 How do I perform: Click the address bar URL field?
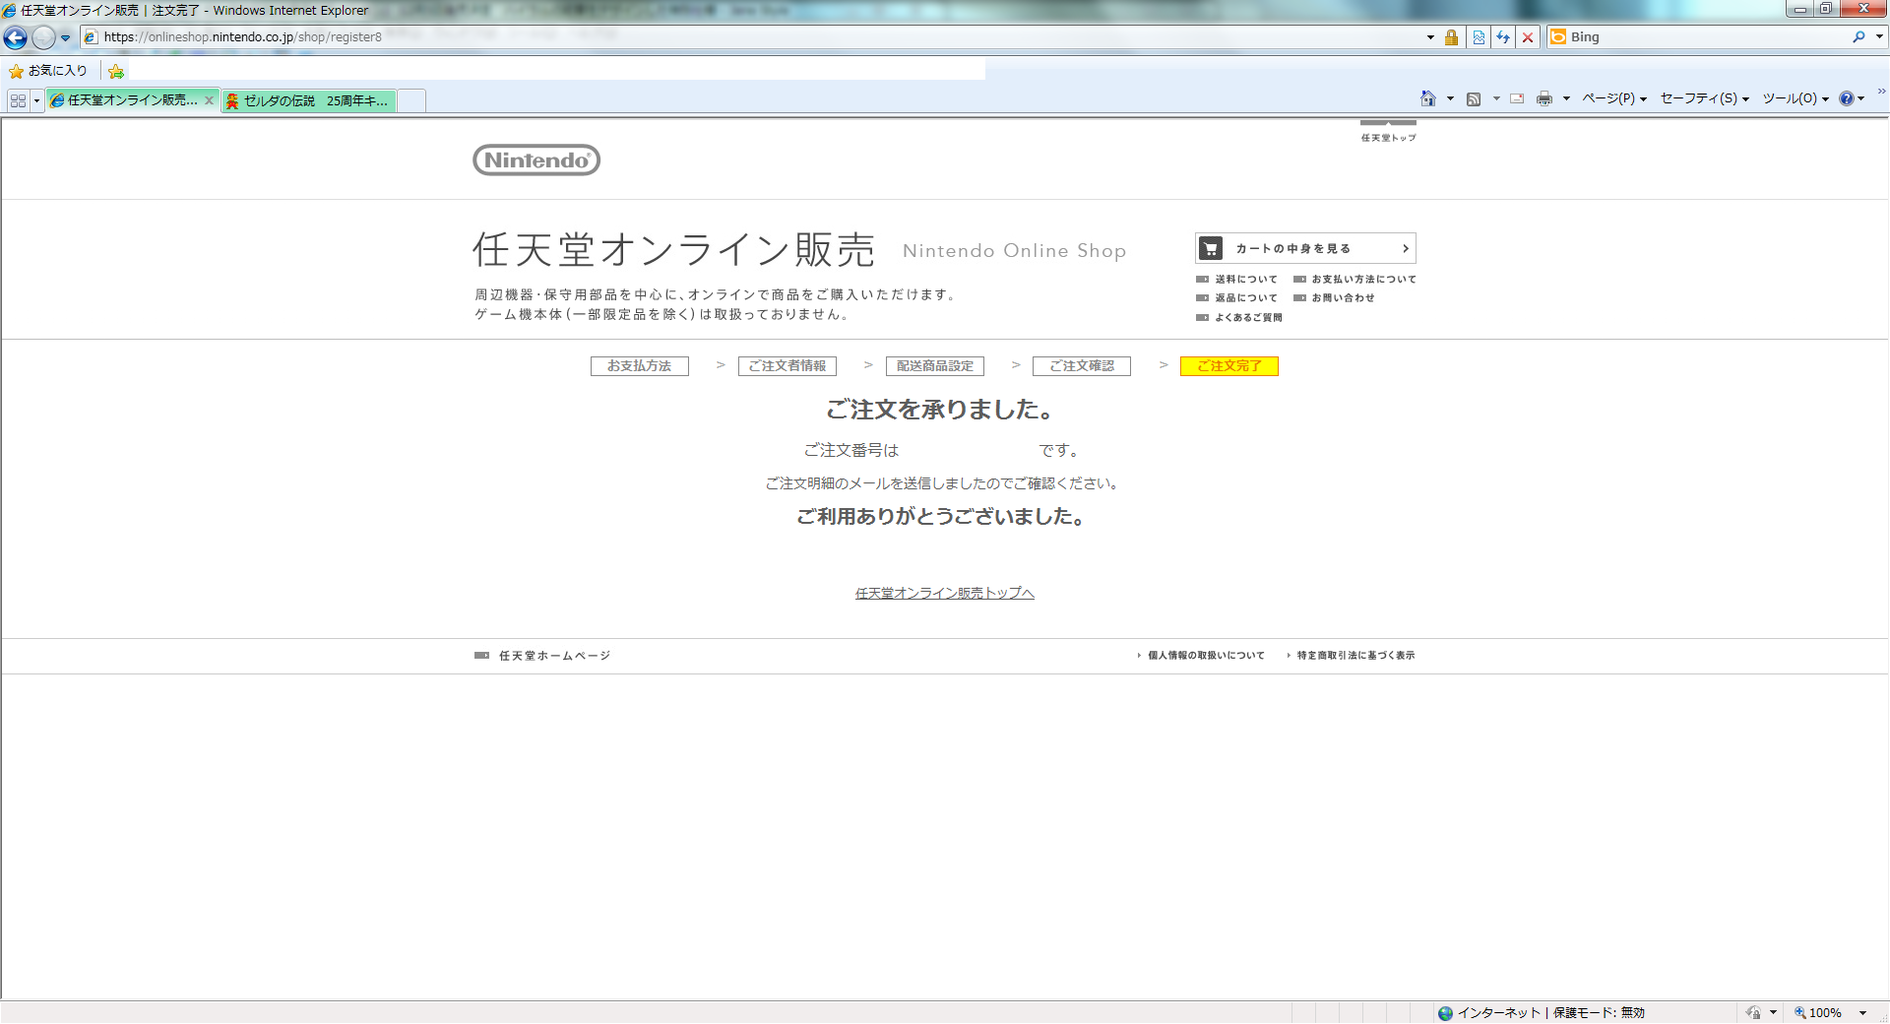[750, 37]
